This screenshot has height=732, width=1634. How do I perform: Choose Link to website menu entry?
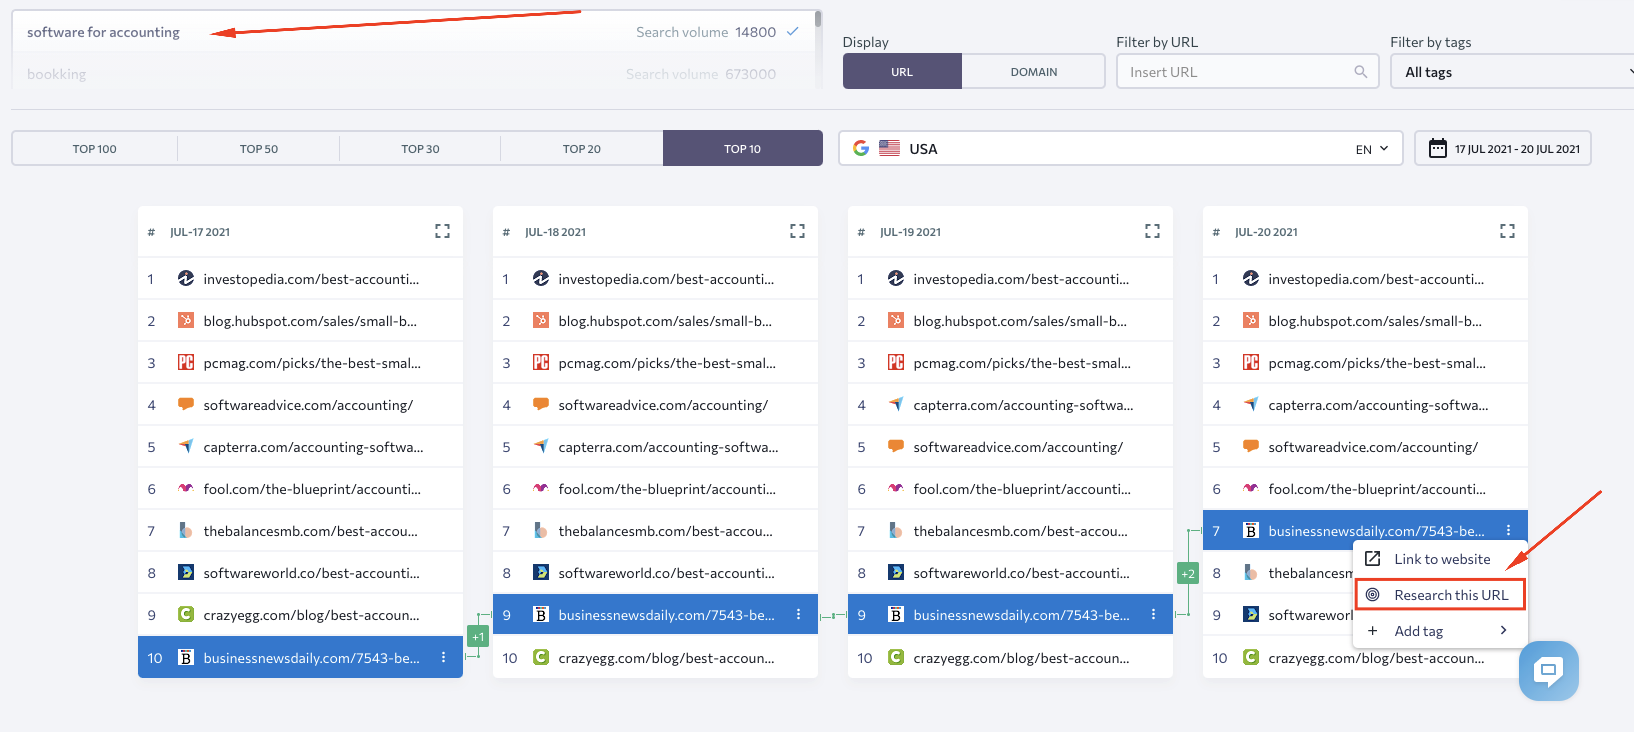tap(1440, 558)
